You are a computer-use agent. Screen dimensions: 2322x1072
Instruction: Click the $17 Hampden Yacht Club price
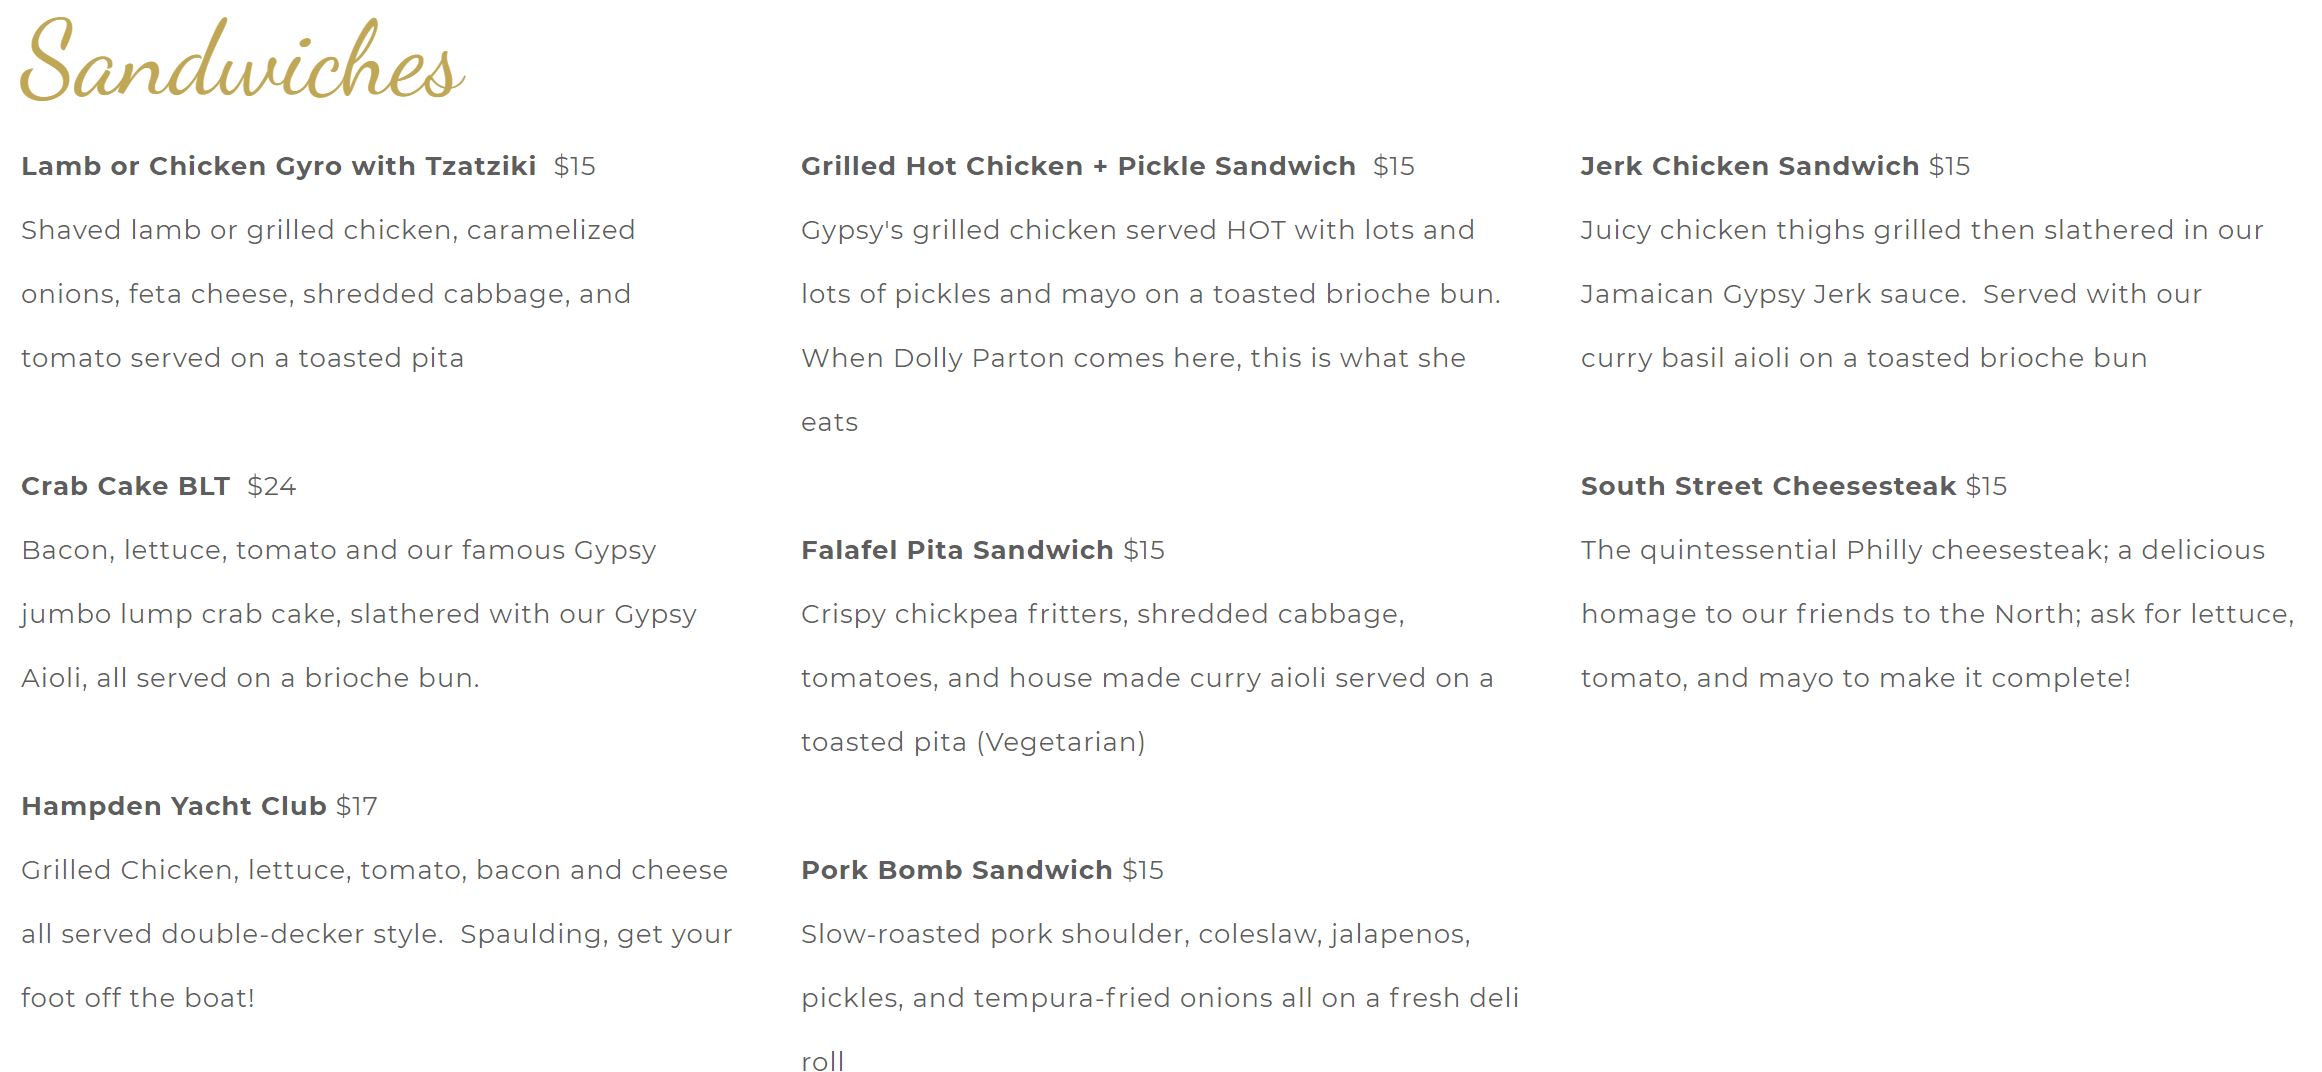click(356, 806)
